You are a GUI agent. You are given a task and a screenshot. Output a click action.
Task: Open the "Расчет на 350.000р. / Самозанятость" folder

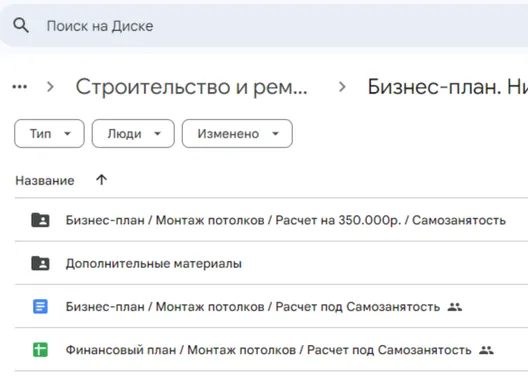[x=286, y=220]
